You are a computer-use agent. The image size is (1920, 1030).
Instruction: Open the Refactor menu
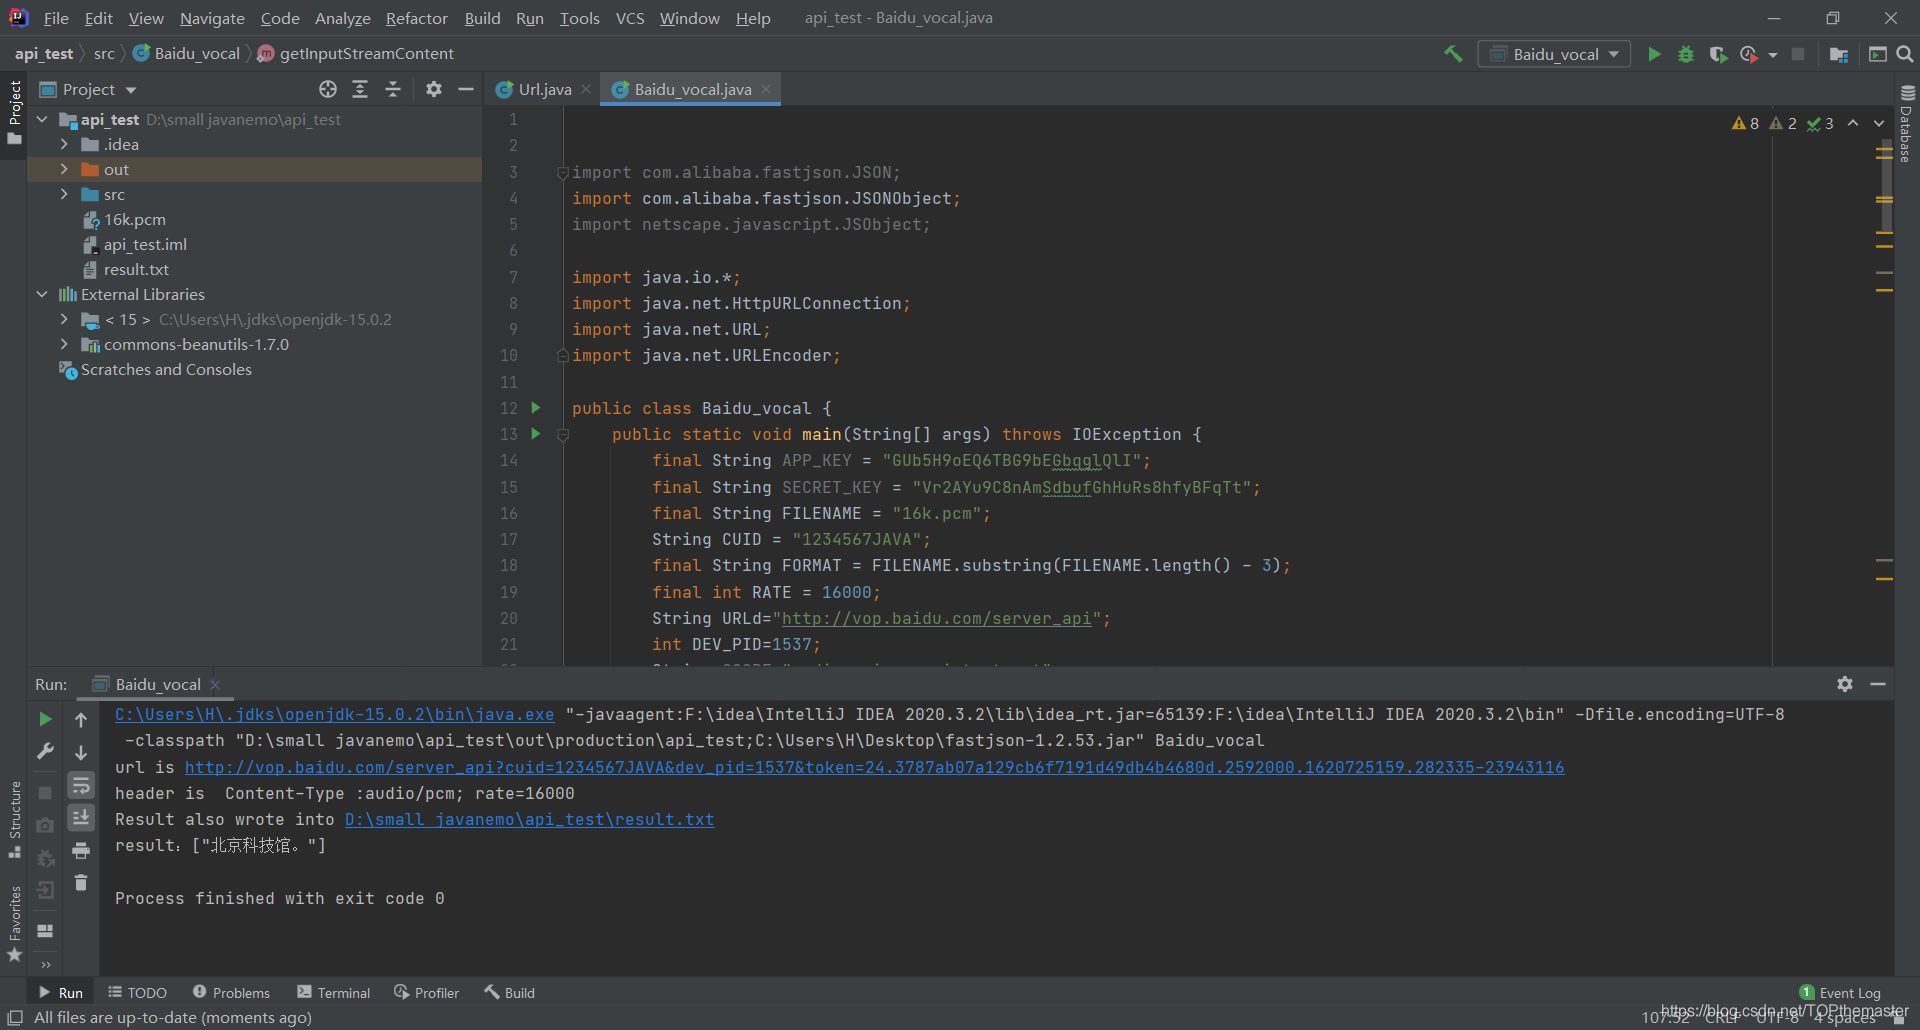point(416,18)
